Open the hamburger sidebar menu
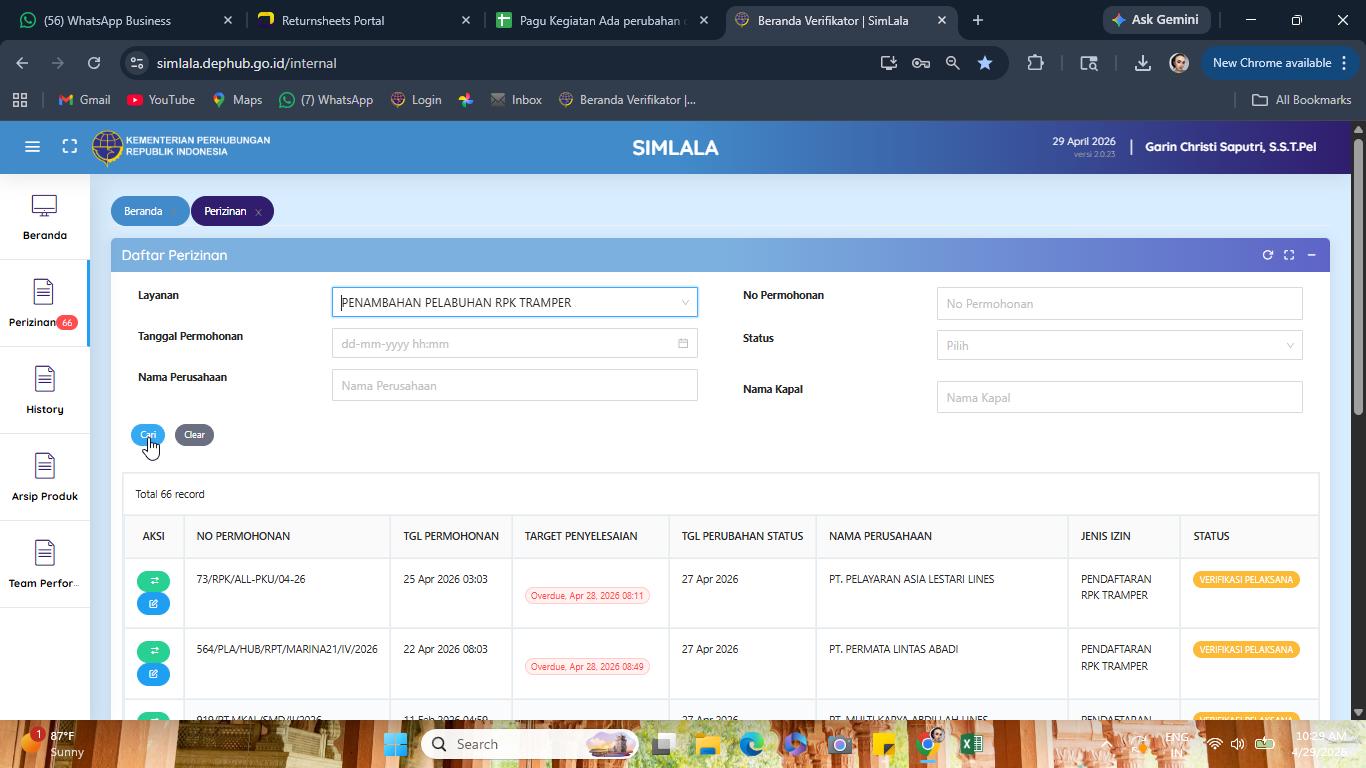This screenshot has width=1366, height=768. (32, 147)
